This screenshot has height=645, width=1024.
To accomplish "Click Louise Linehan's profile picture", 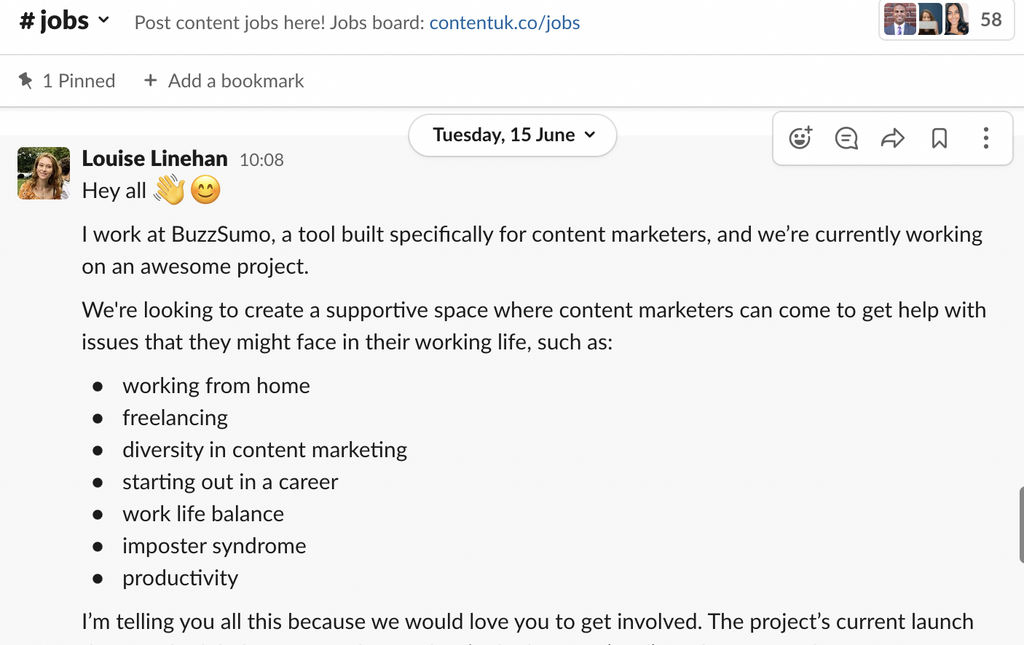I will 44,173.
